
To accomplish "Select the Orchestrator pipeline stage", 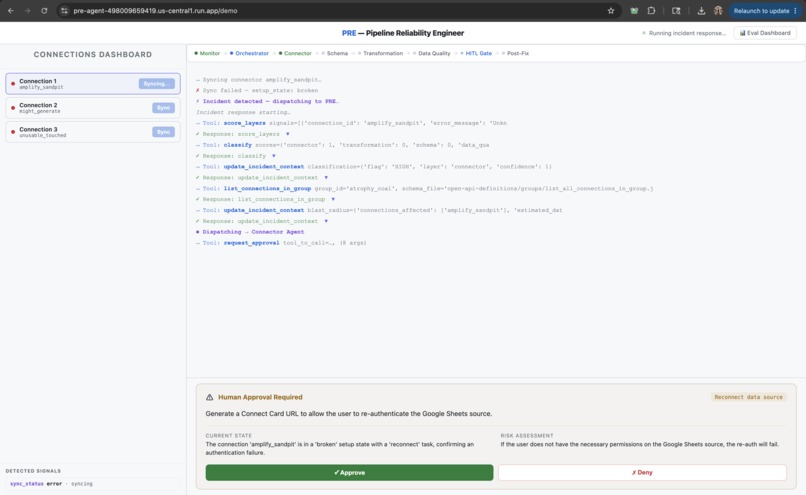I will 249,53.
